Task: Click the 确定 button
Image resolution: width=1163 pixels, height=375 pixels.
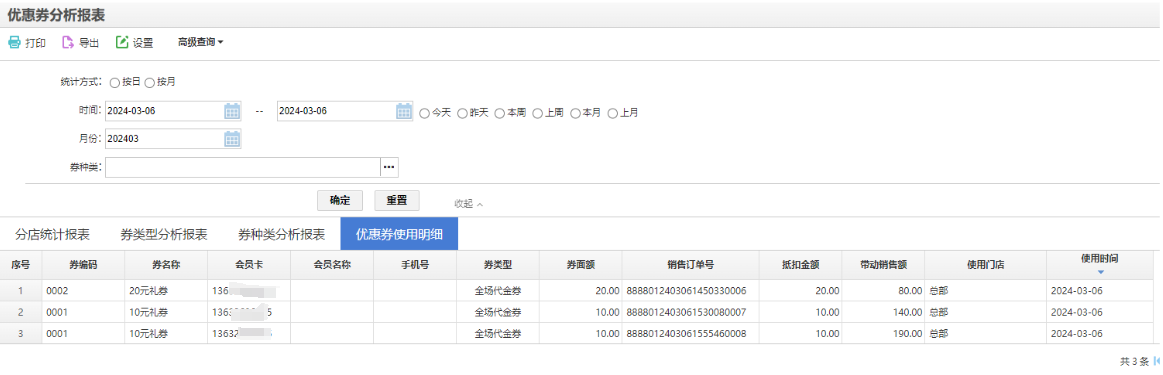Action: (340, 200)
